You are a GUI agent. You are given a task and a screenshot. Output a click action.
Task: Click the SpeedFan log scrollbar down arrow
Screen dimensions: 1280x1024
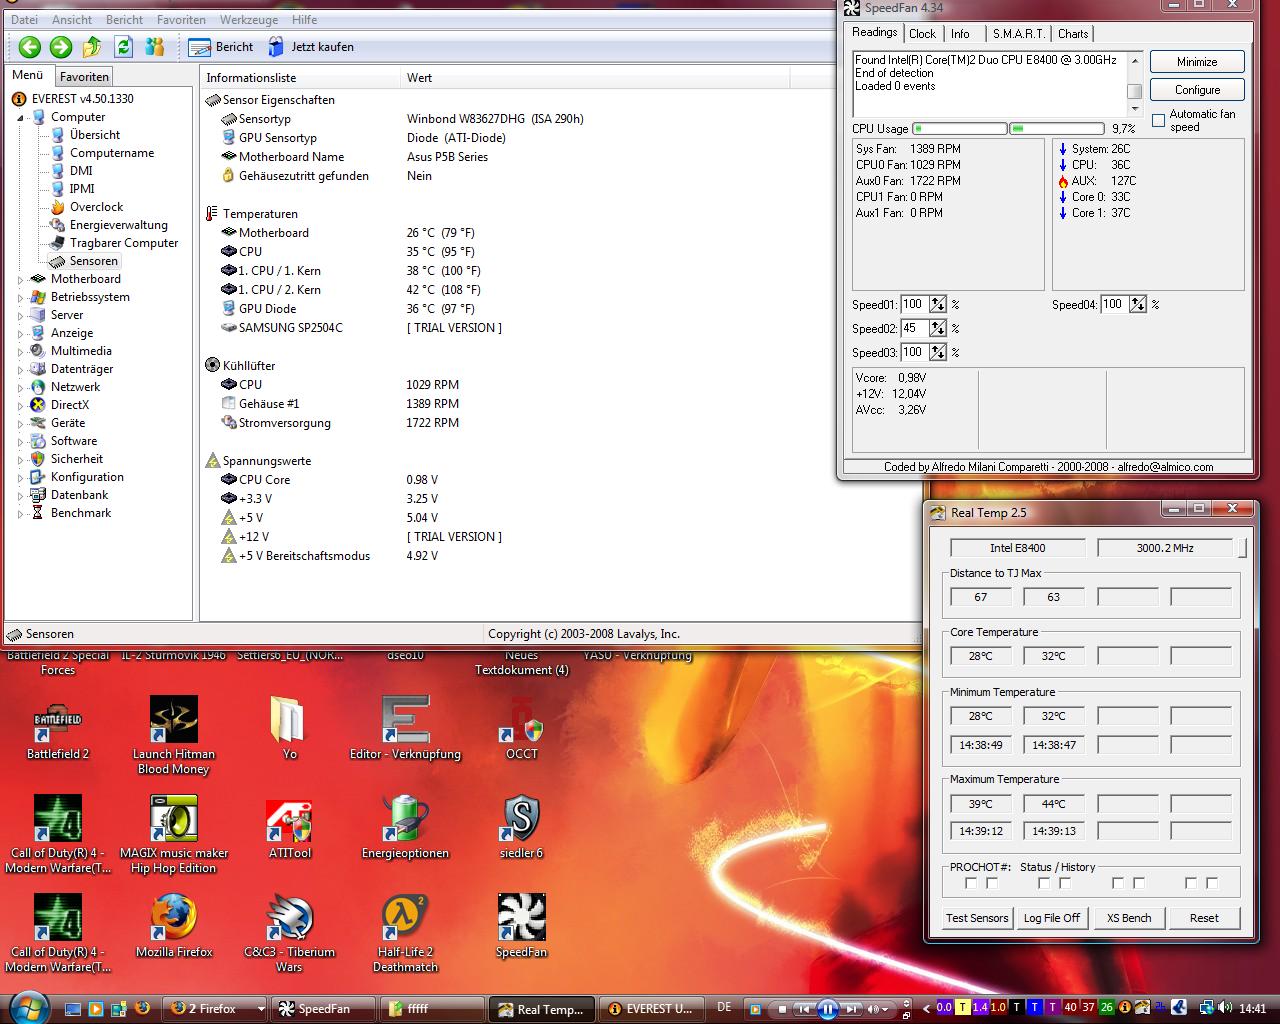tap(1134, 109)
